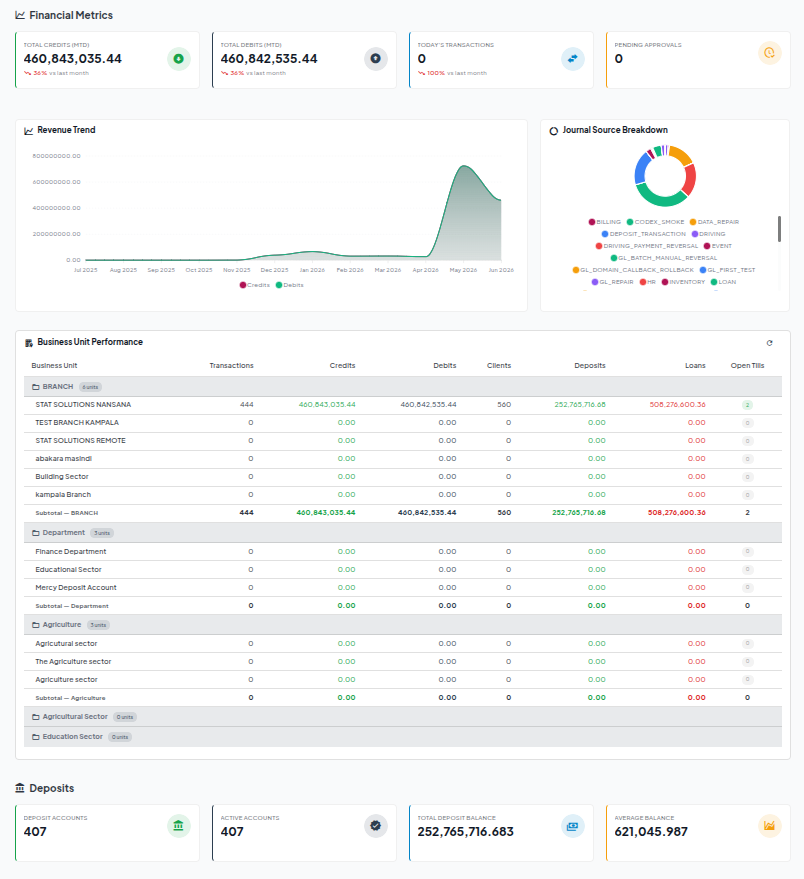Click the Clients column header
Screen dimensions: 804x879
499,366
